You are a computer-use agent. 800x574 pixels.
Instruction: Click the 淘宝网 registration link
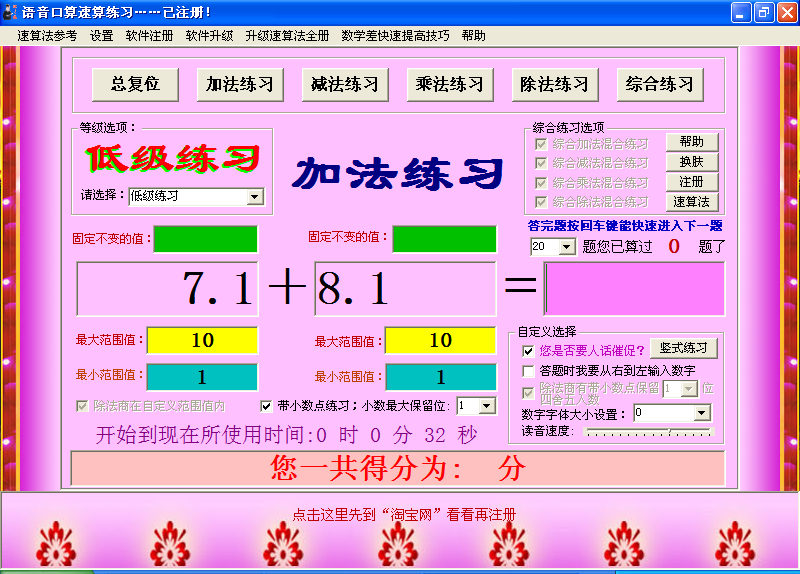pos(404,514)
